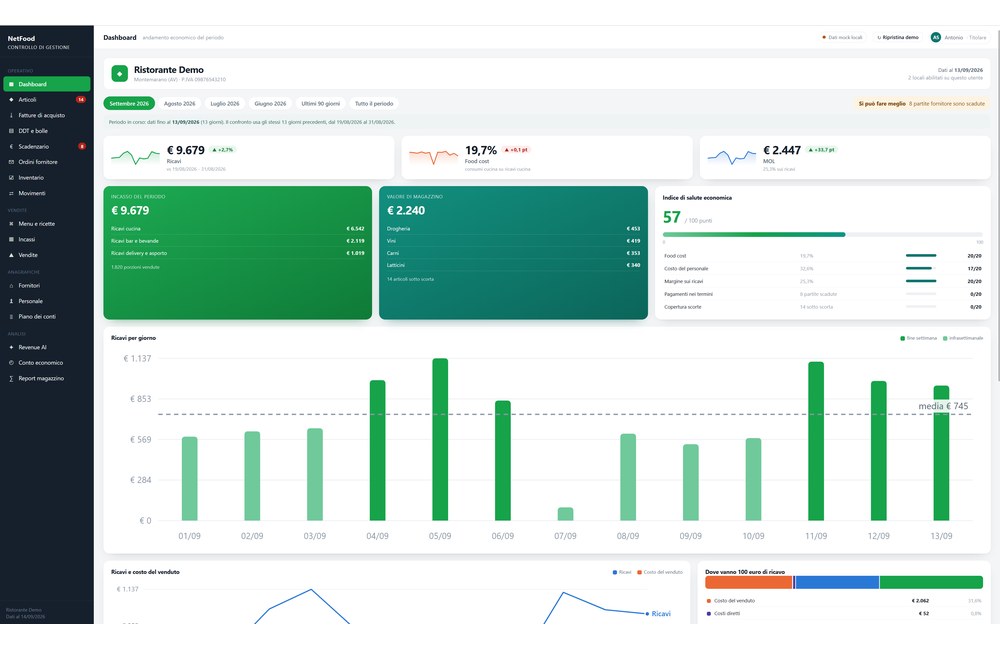Open the Report magazzino page
1000x650 pixels.
tap(47, 378)
